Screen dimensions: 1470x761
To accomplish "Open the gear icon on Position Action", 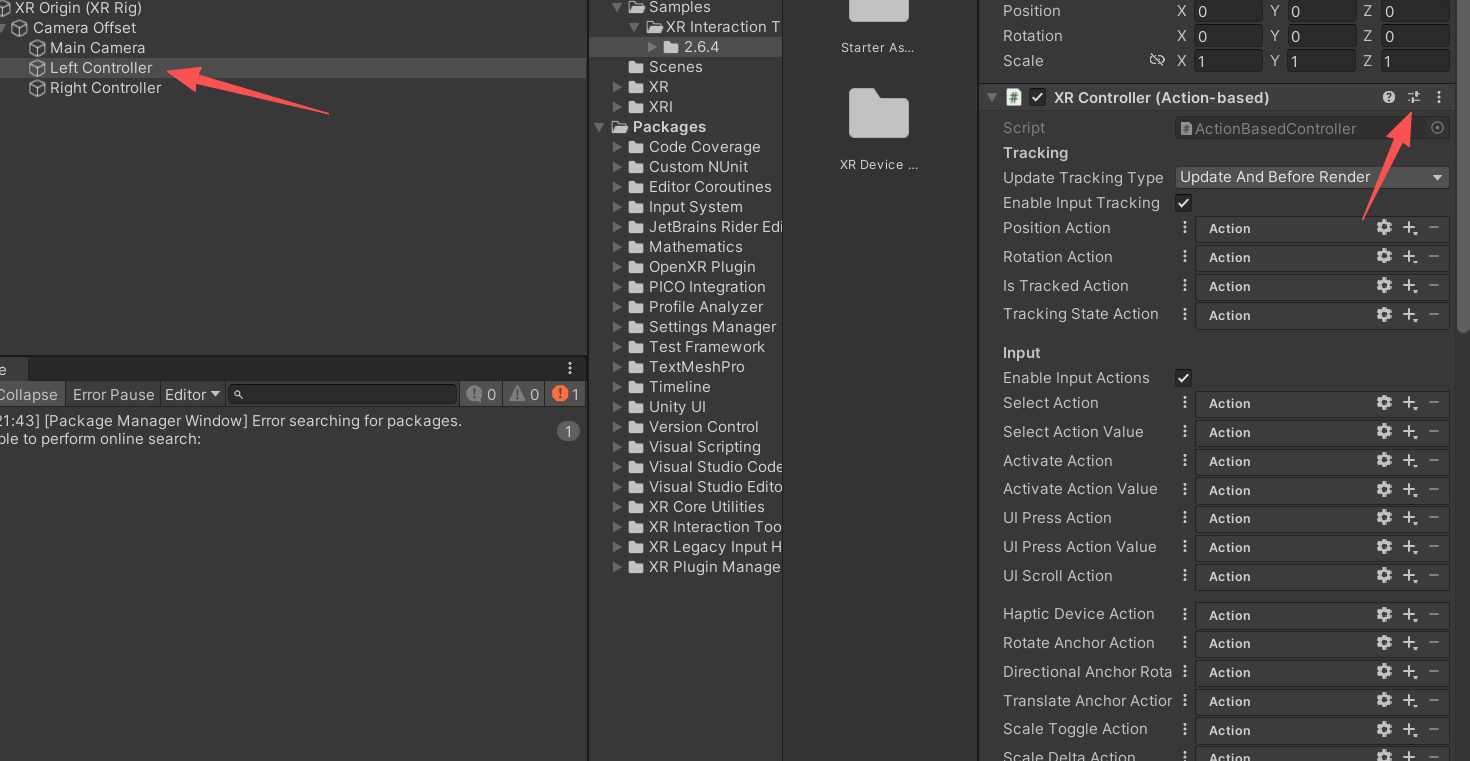I will click(x=1384, y=228).
